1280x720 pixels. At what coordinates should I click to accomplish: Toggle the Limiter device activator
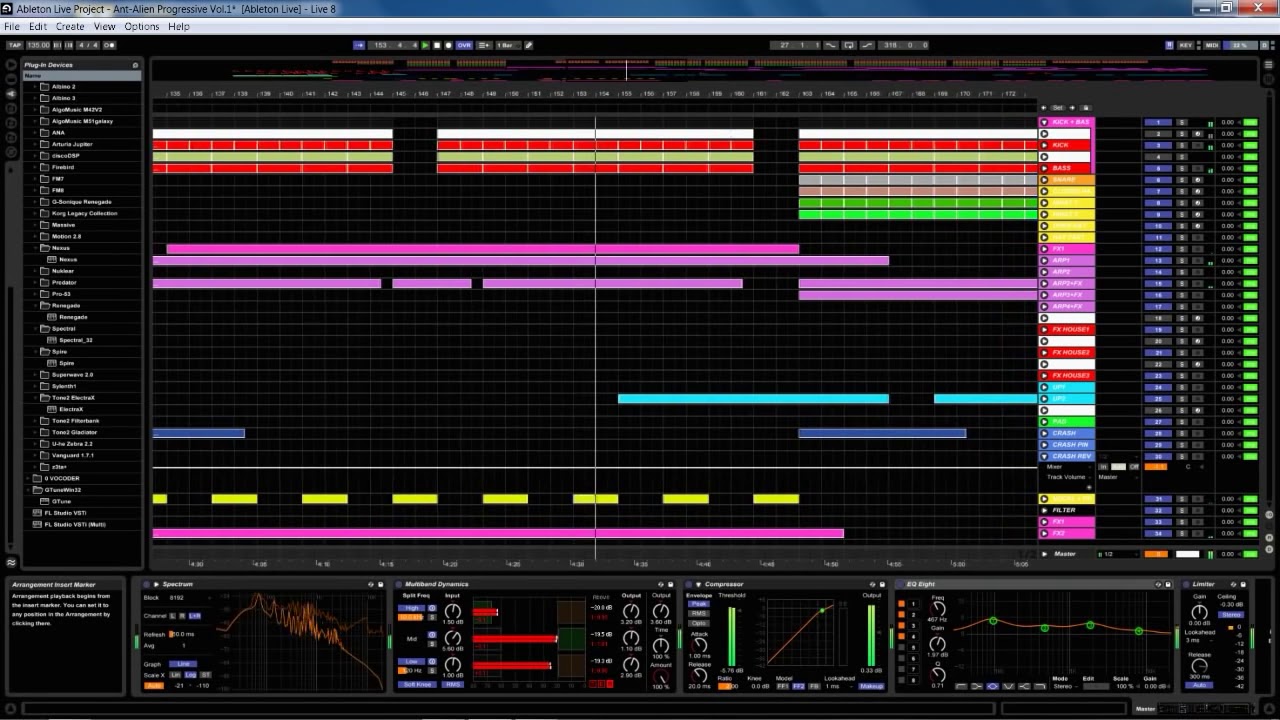(x=1185, y=584)
